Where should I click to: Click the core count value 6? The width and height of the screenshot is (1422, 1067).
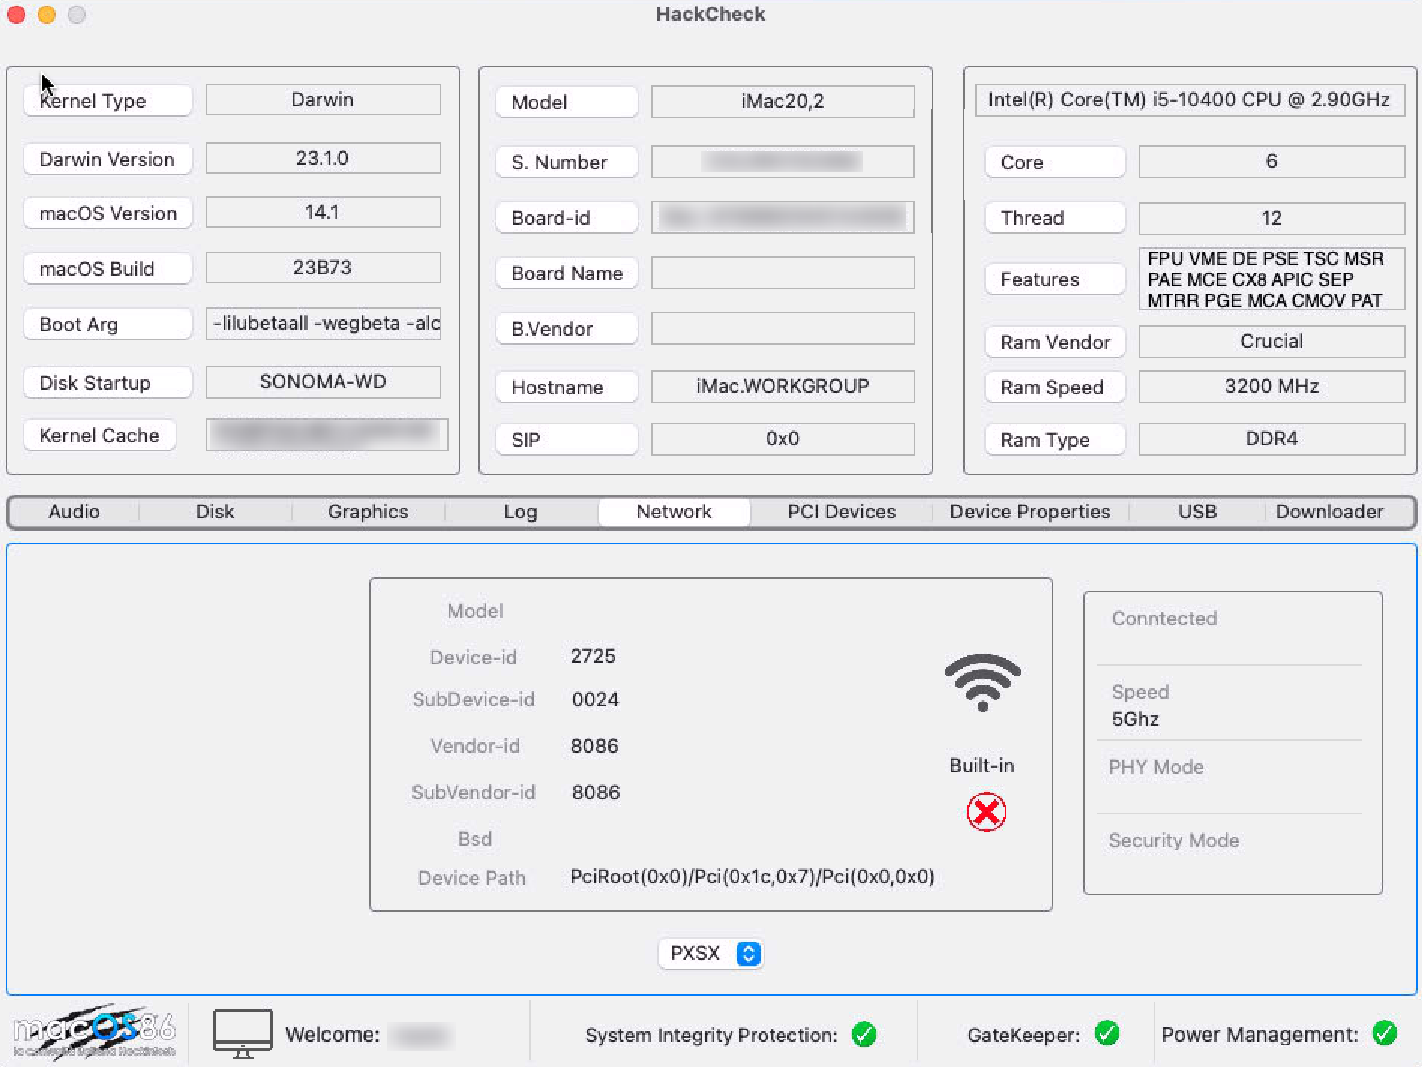point(1272,161)
